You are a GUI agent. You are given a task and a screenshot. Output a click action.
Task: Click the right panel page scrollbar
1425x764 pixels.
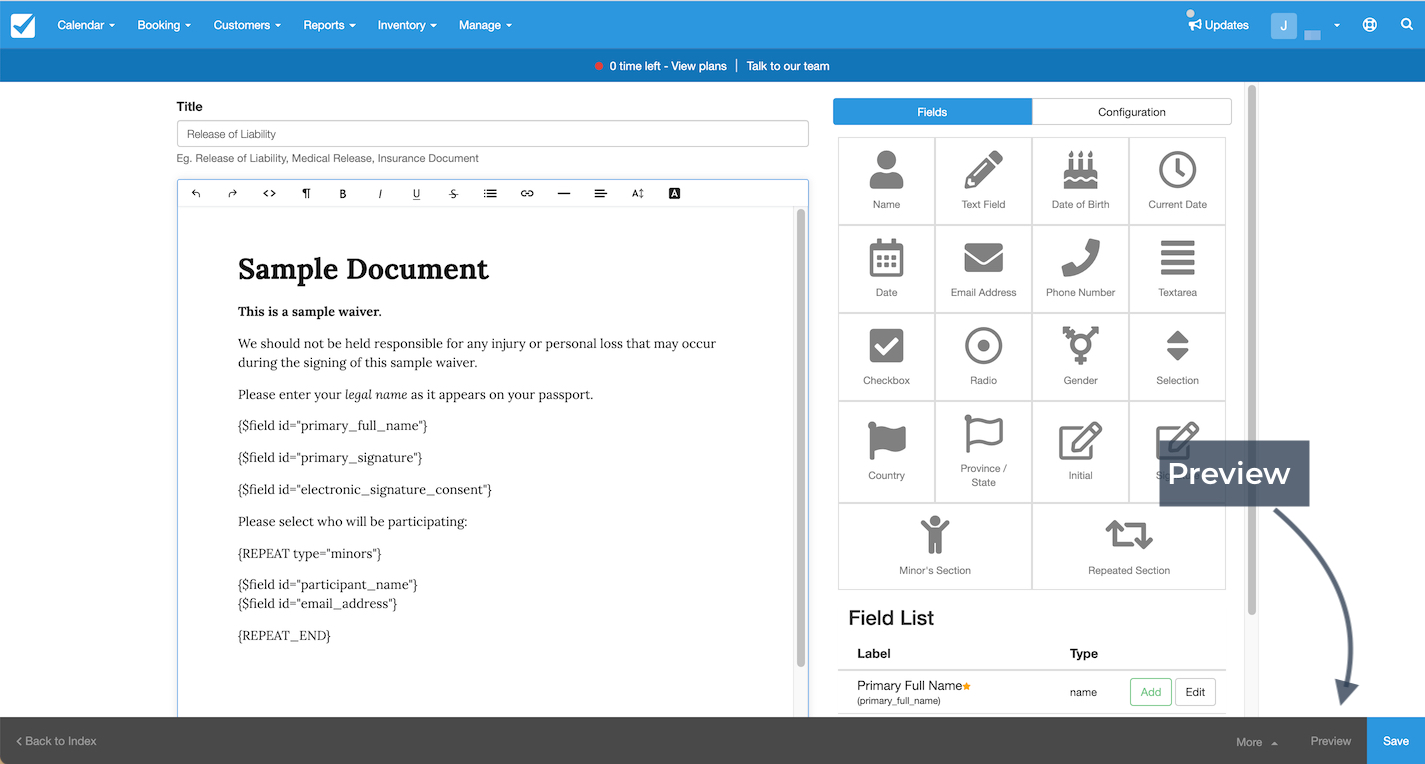(1251, 350)
